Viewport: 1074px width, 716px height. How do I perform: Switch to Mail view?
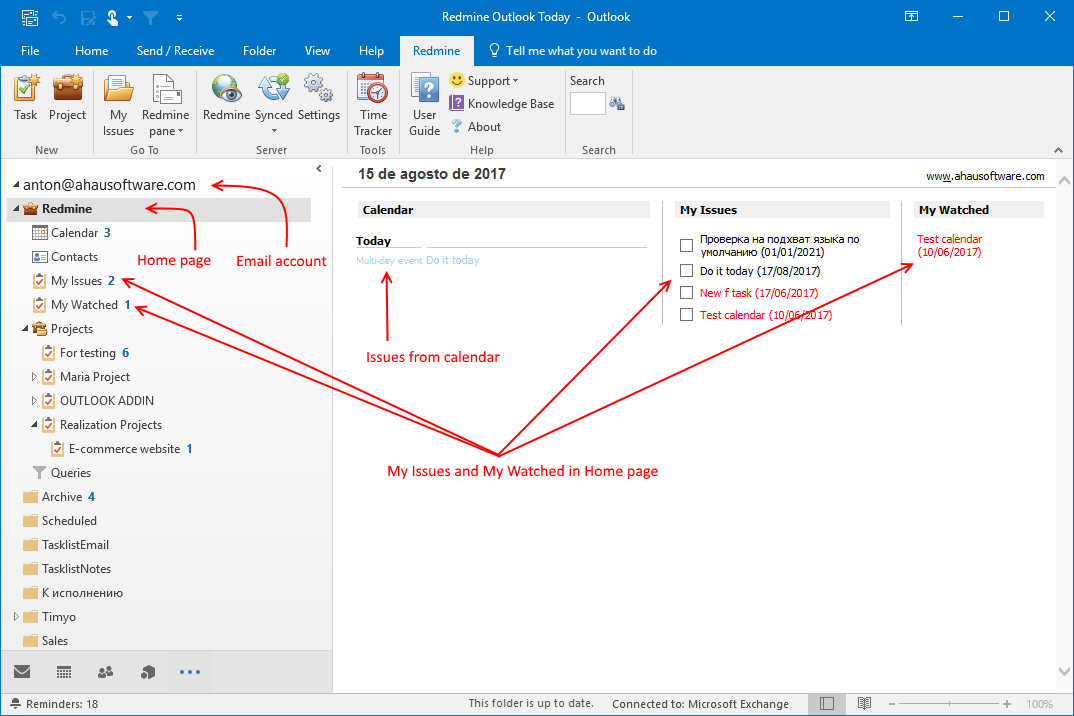click(x=22, y=671)
